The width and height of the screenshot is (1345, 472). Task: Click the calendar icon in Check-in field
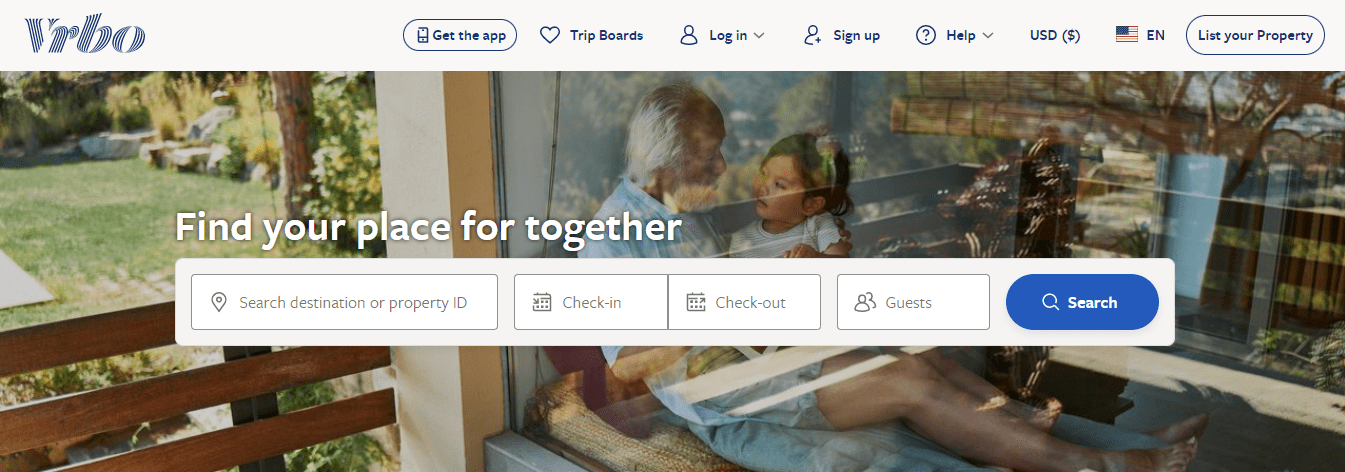coord(542,302)
